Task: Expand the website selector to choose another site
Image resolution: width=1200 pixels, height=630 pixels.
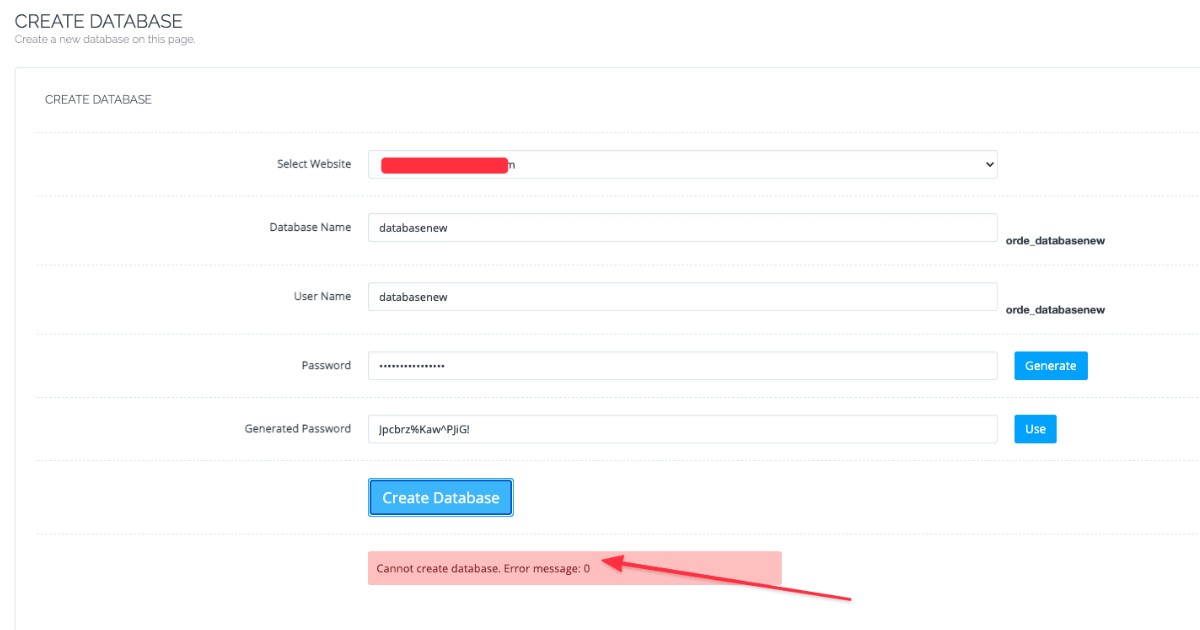Action: click(683, 163)
